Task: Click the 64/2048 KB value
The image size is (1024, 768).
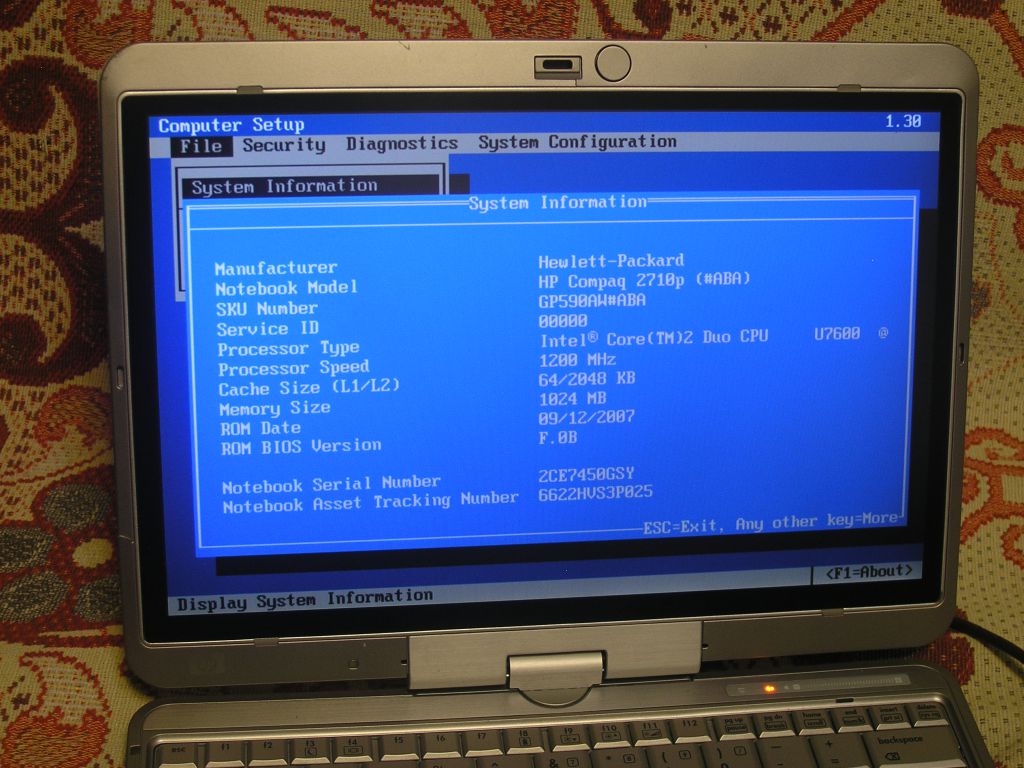Action: [x=587, y=378]
